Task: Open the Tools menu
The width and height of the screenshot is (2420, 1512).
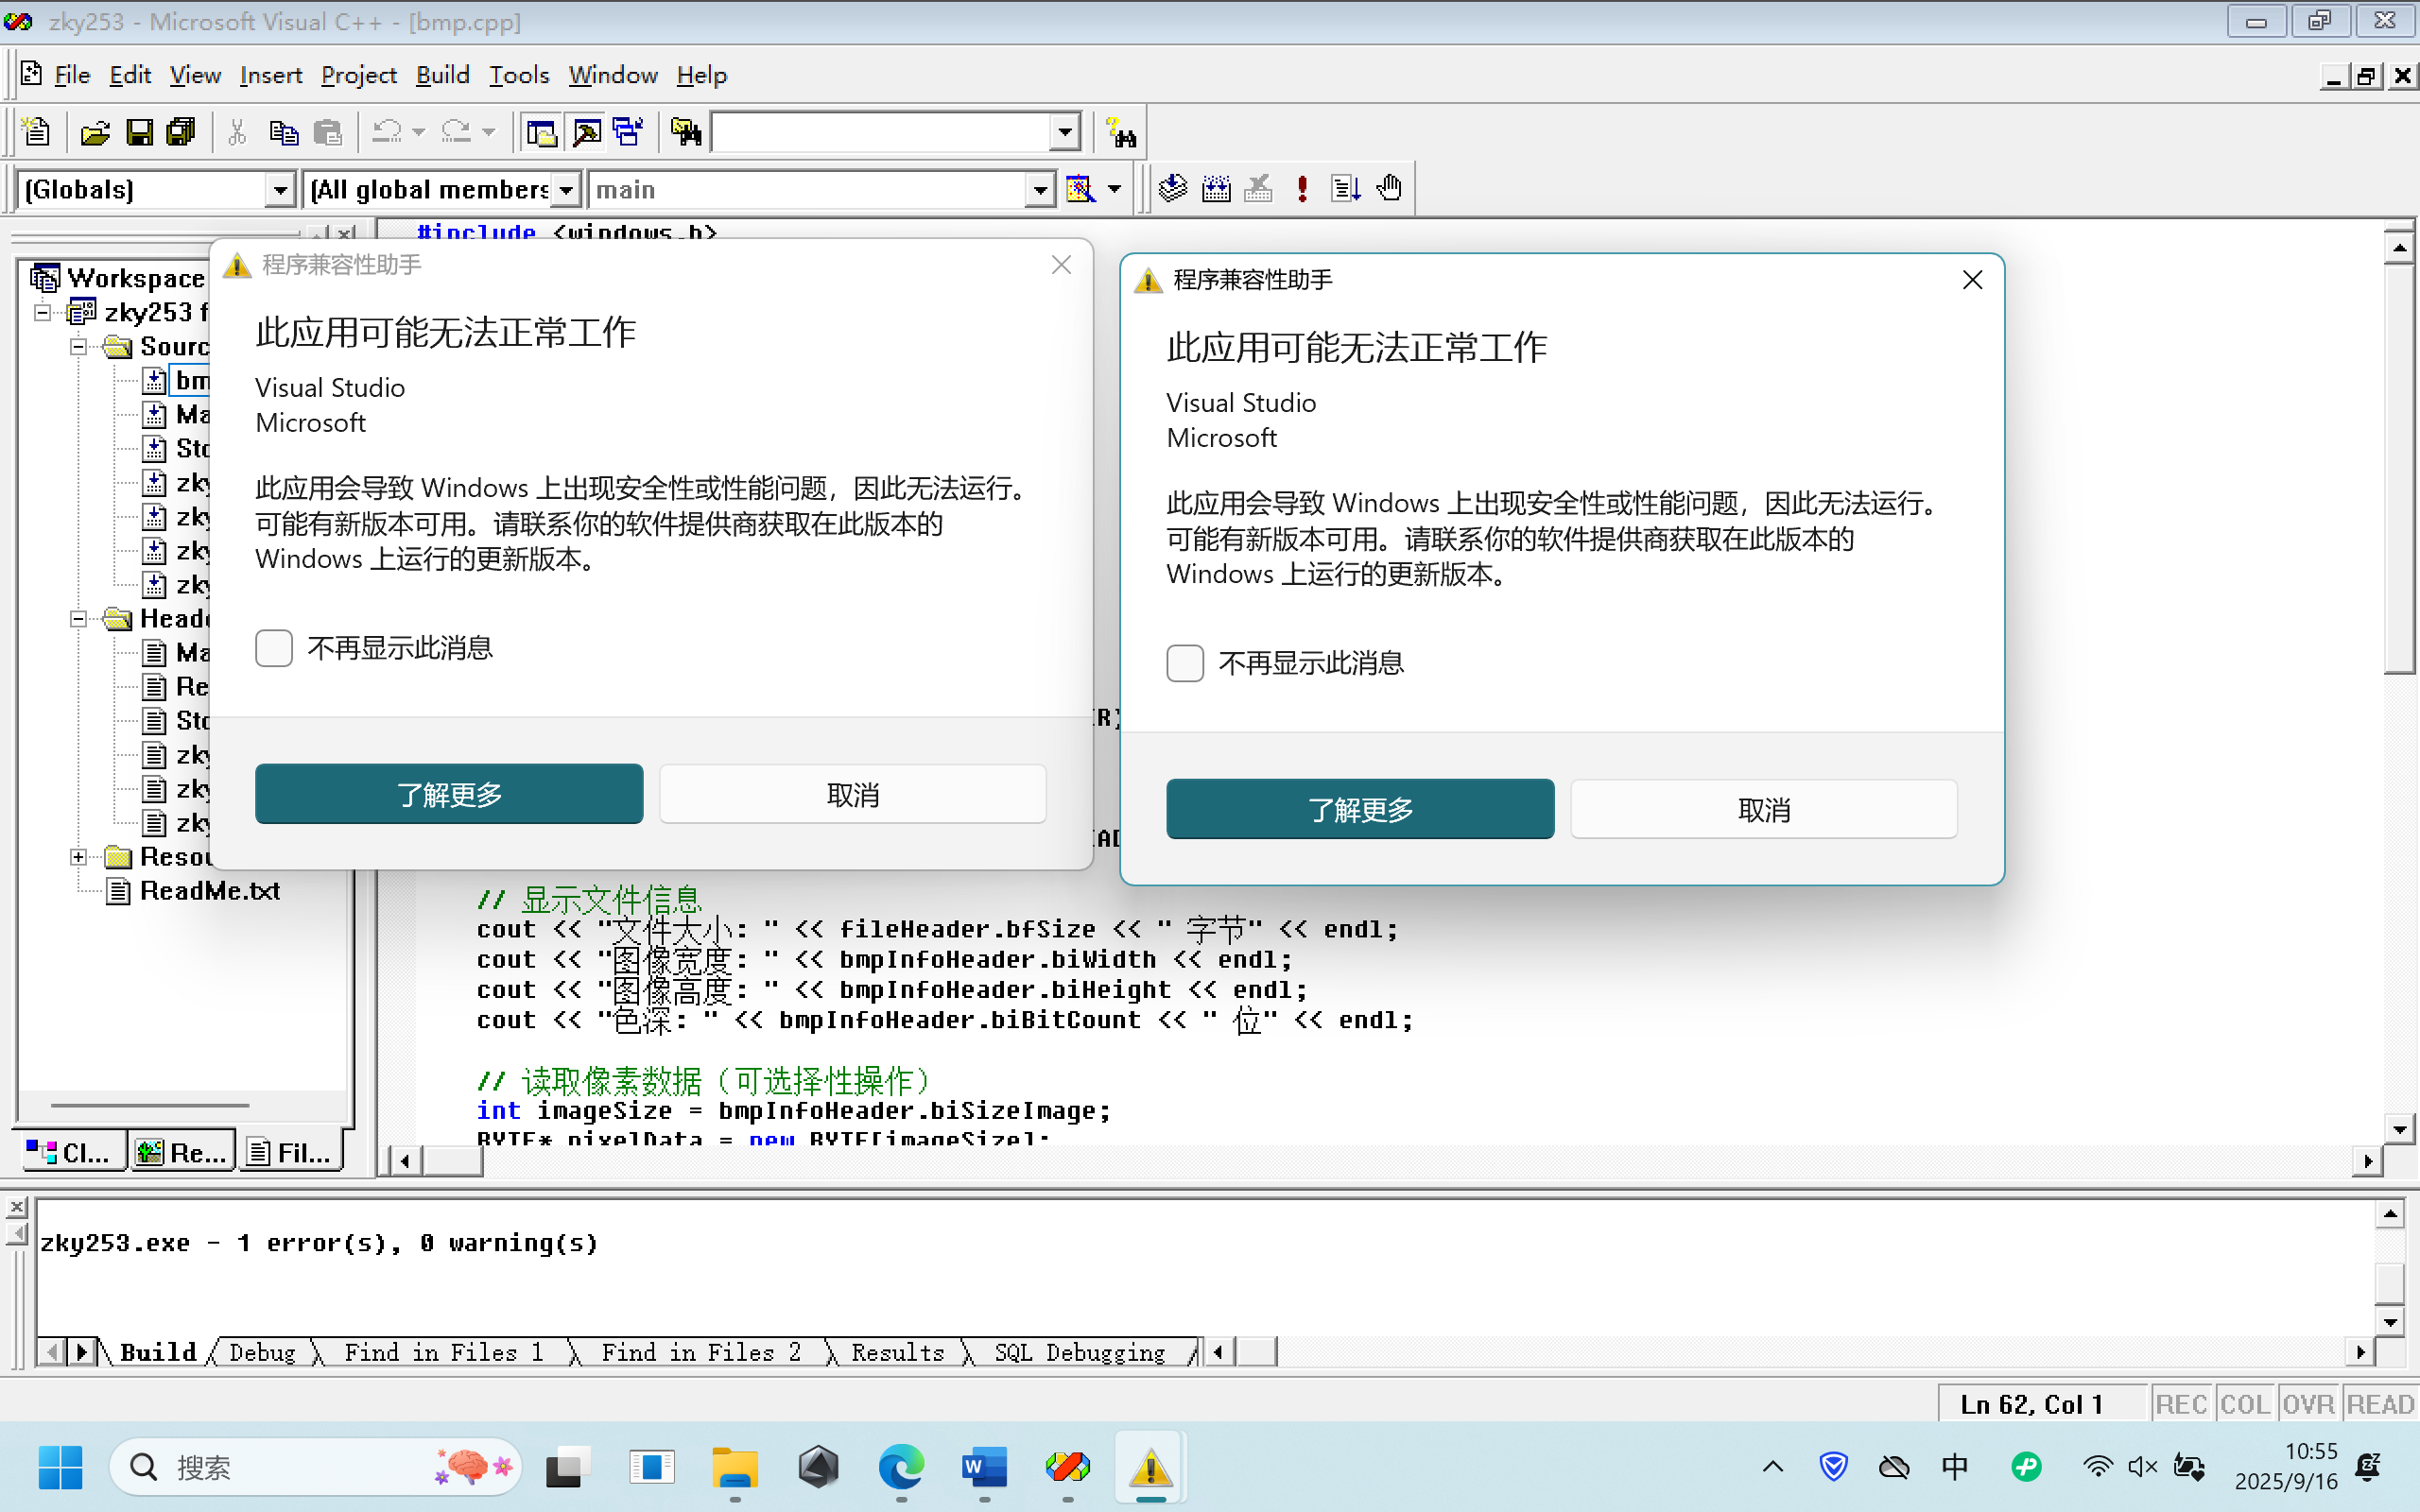Action: (519, 75)
